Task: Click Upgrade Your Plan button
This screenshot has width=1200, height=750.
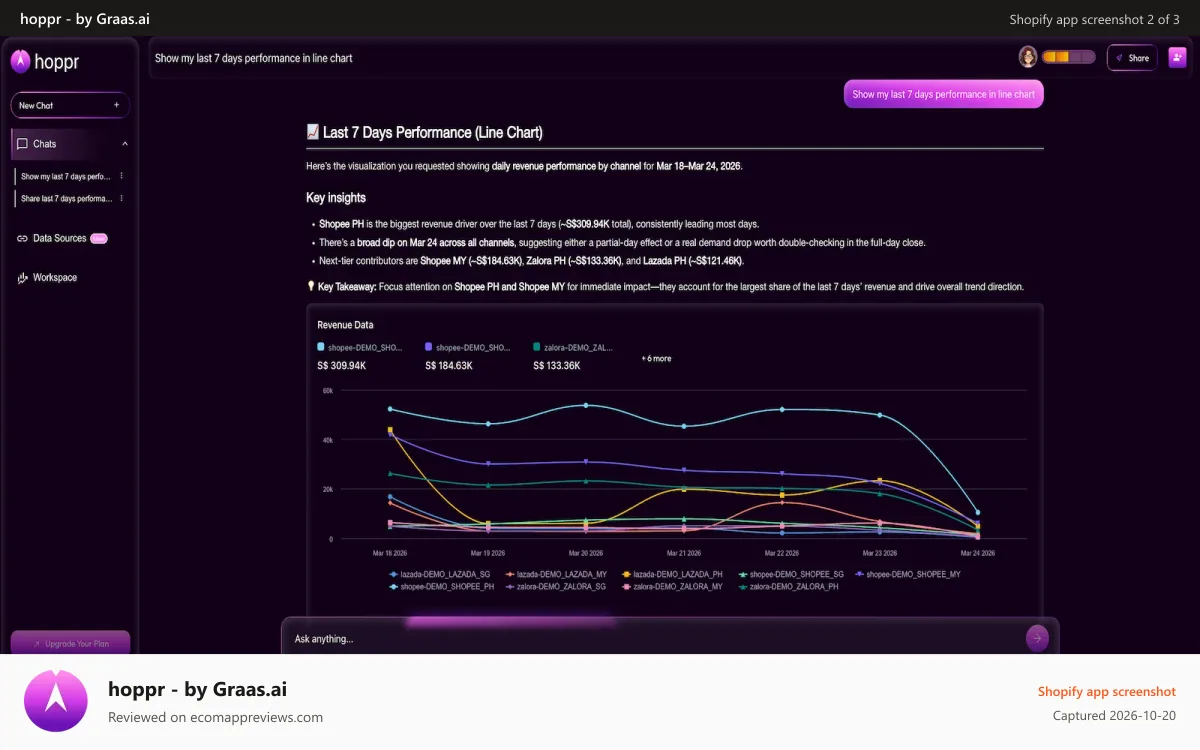Action: [x=70, y=643]
